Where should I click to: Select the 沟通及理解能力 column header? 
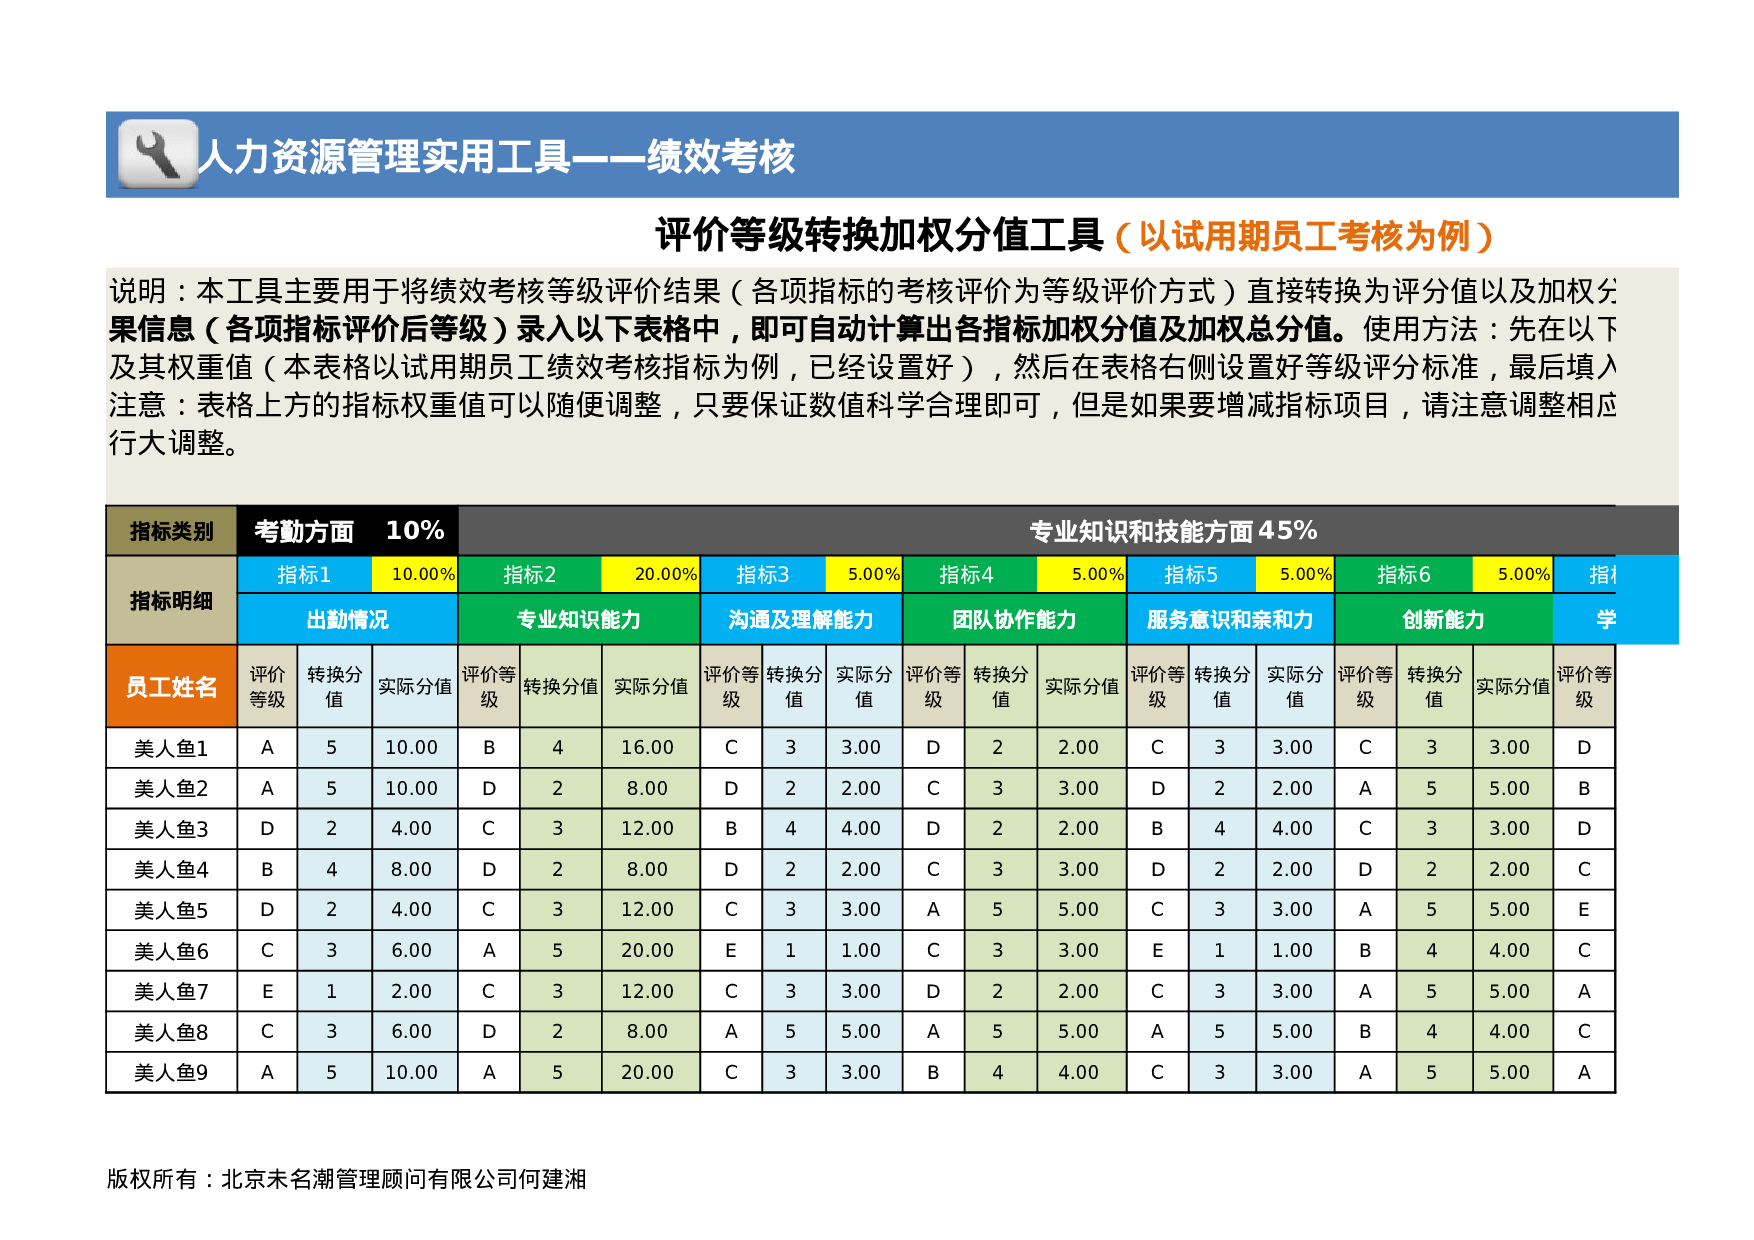click(800, 620)
